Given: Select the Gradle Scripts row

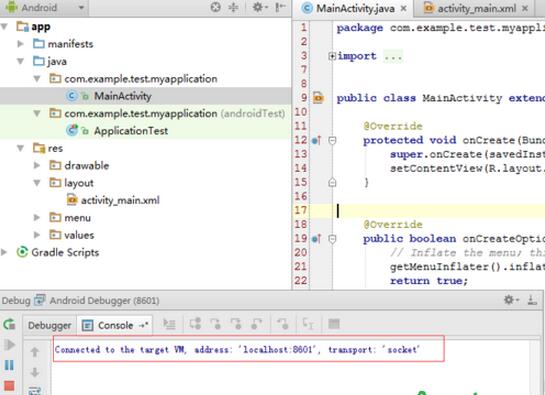Looking at the screenshot, I should pos(145,252).
